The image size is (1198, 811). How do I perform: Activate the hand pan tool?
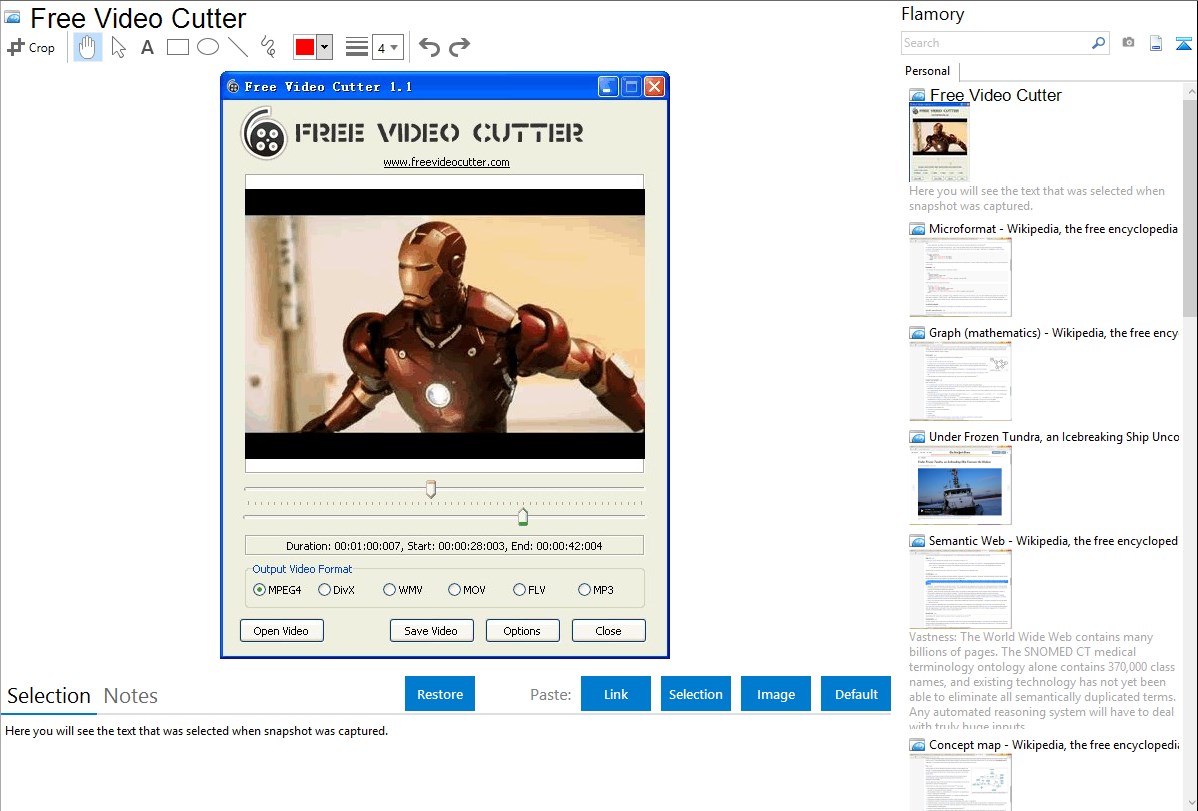pos(88,47)
